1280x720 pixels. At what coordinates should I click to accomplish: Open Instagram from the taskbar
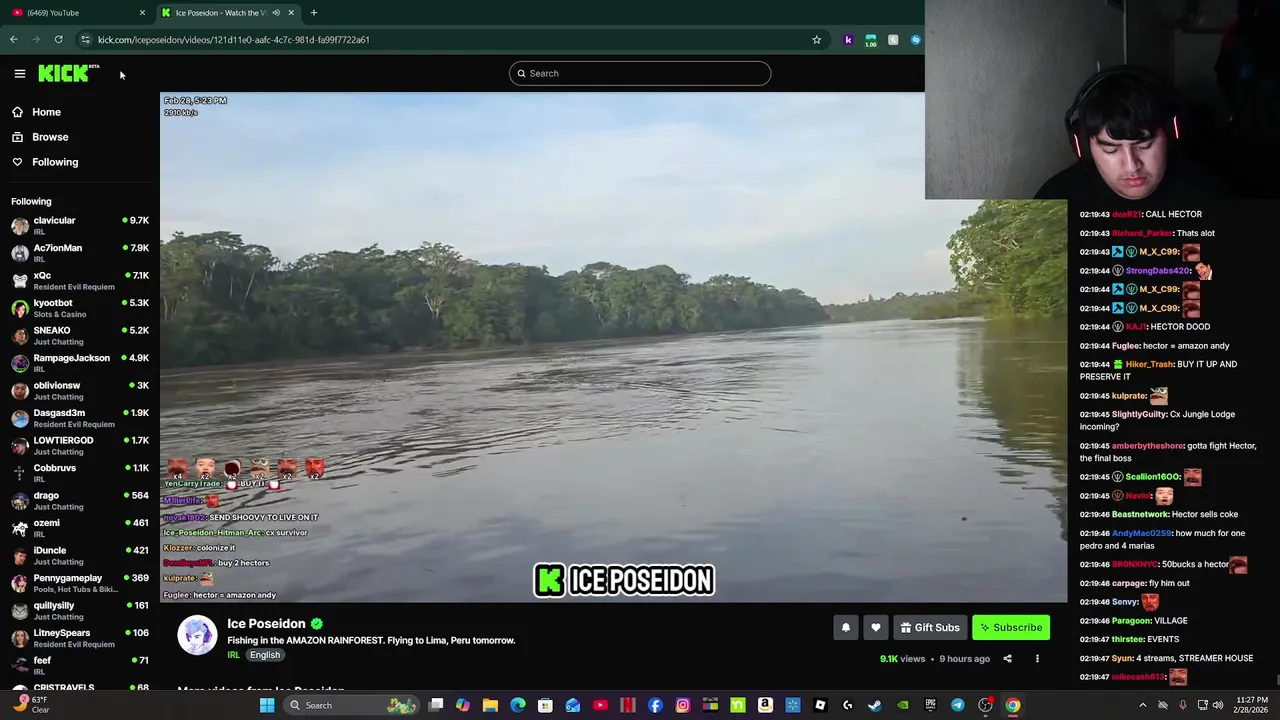(683, 705)
